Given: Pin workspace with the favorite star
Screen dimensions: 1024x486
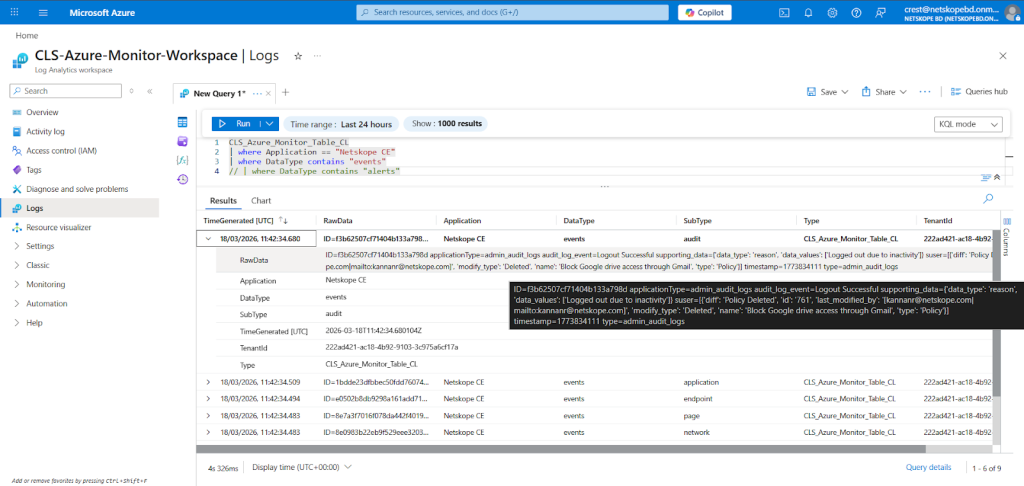Looking at the screenshot, I should pos(298,56).
